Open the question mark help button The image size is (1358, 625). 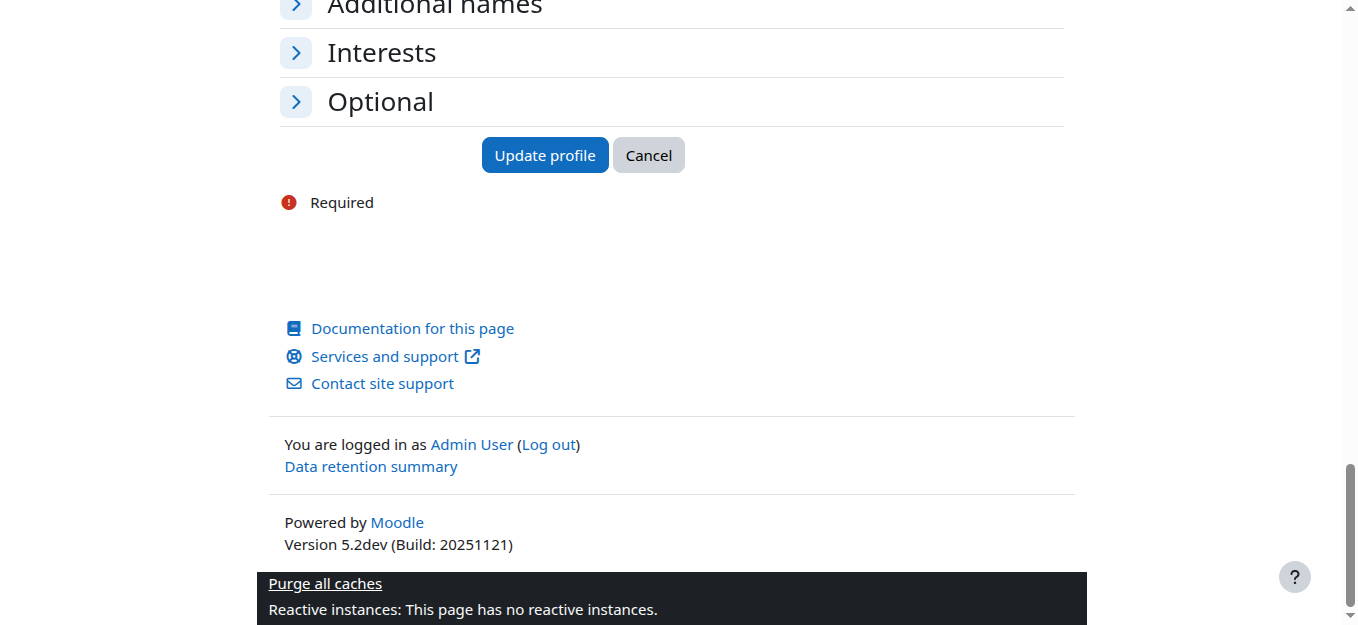click(1294, 577)
